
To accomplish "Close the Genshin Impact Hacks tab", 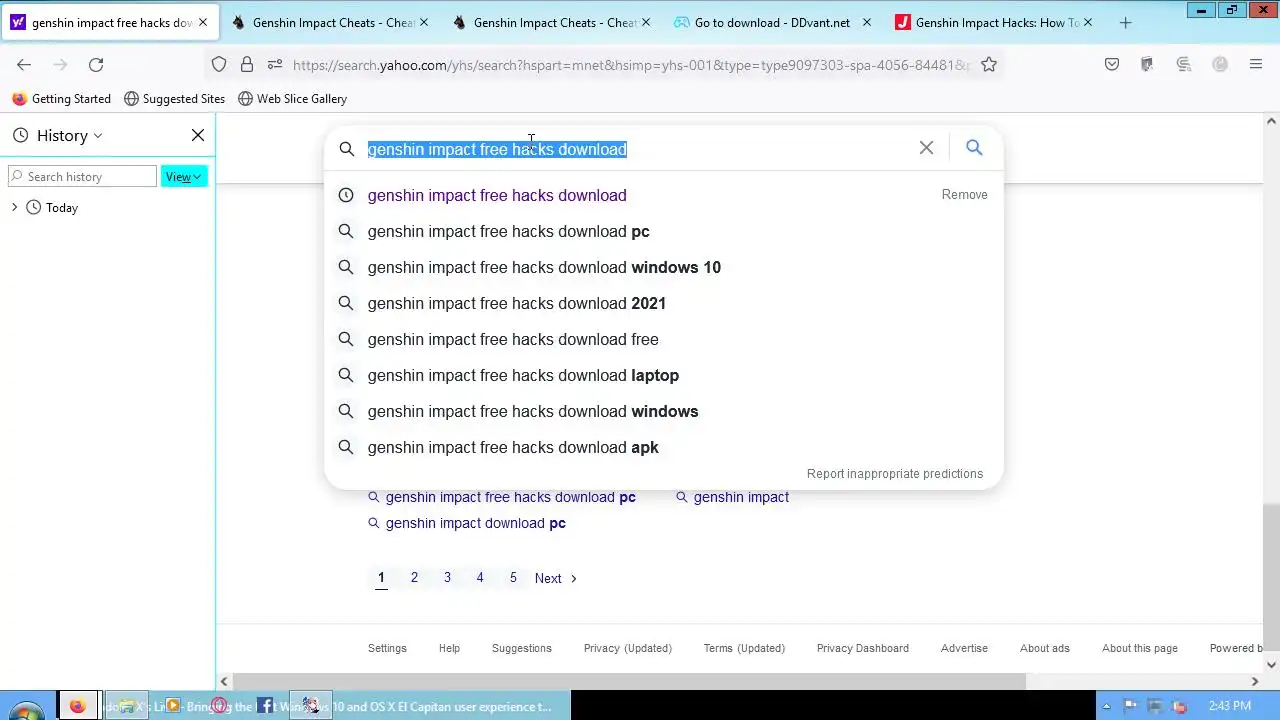I will pos(1088,22).
